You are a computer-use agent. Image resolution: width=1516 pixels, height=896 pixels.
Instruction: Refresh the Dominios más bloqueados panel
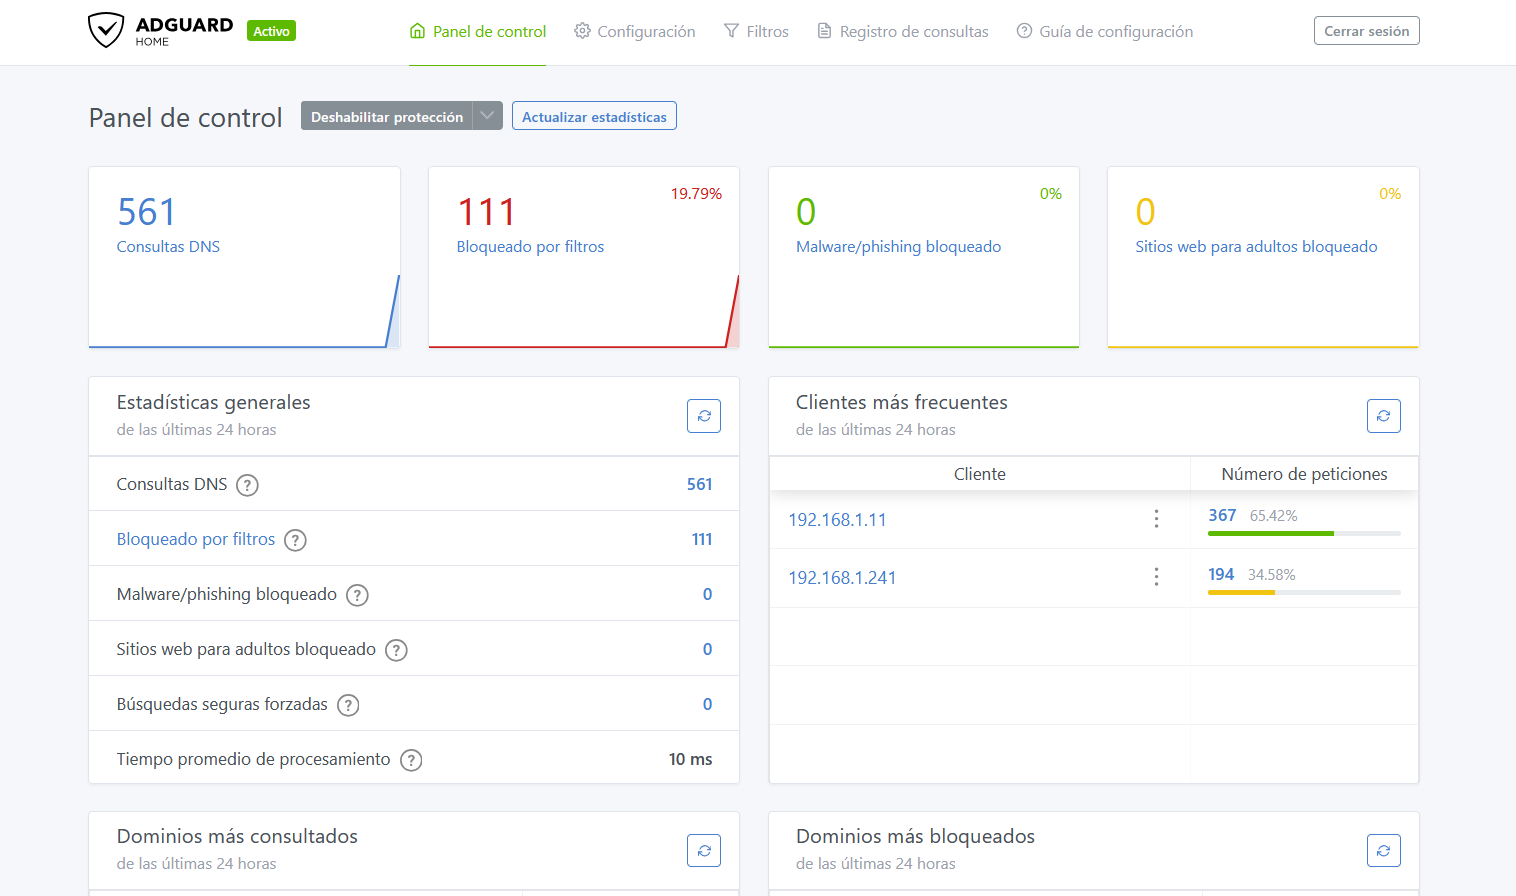pyautogui.click(x=1383, y=850)
